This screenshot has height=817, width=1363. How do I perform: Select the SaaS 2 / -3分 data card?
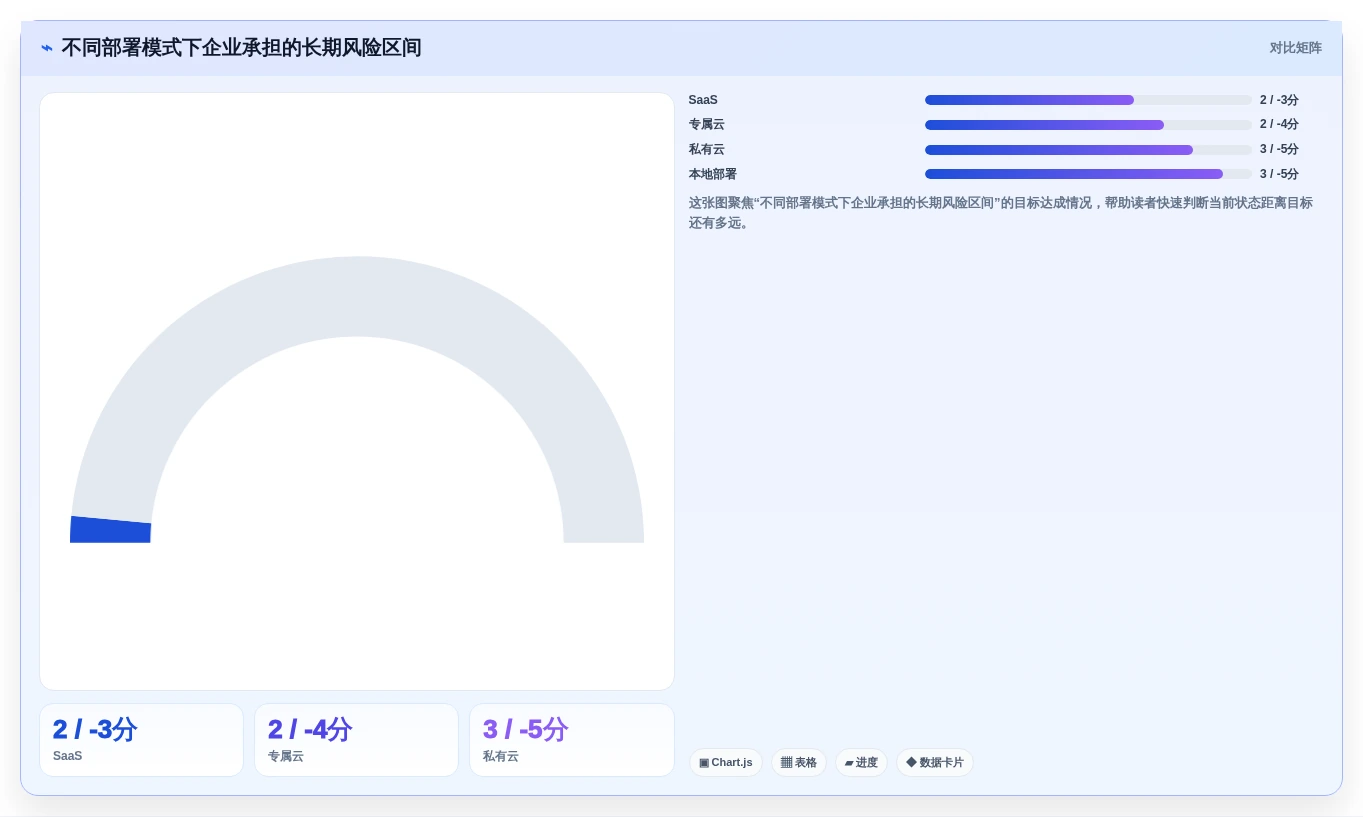141,740
